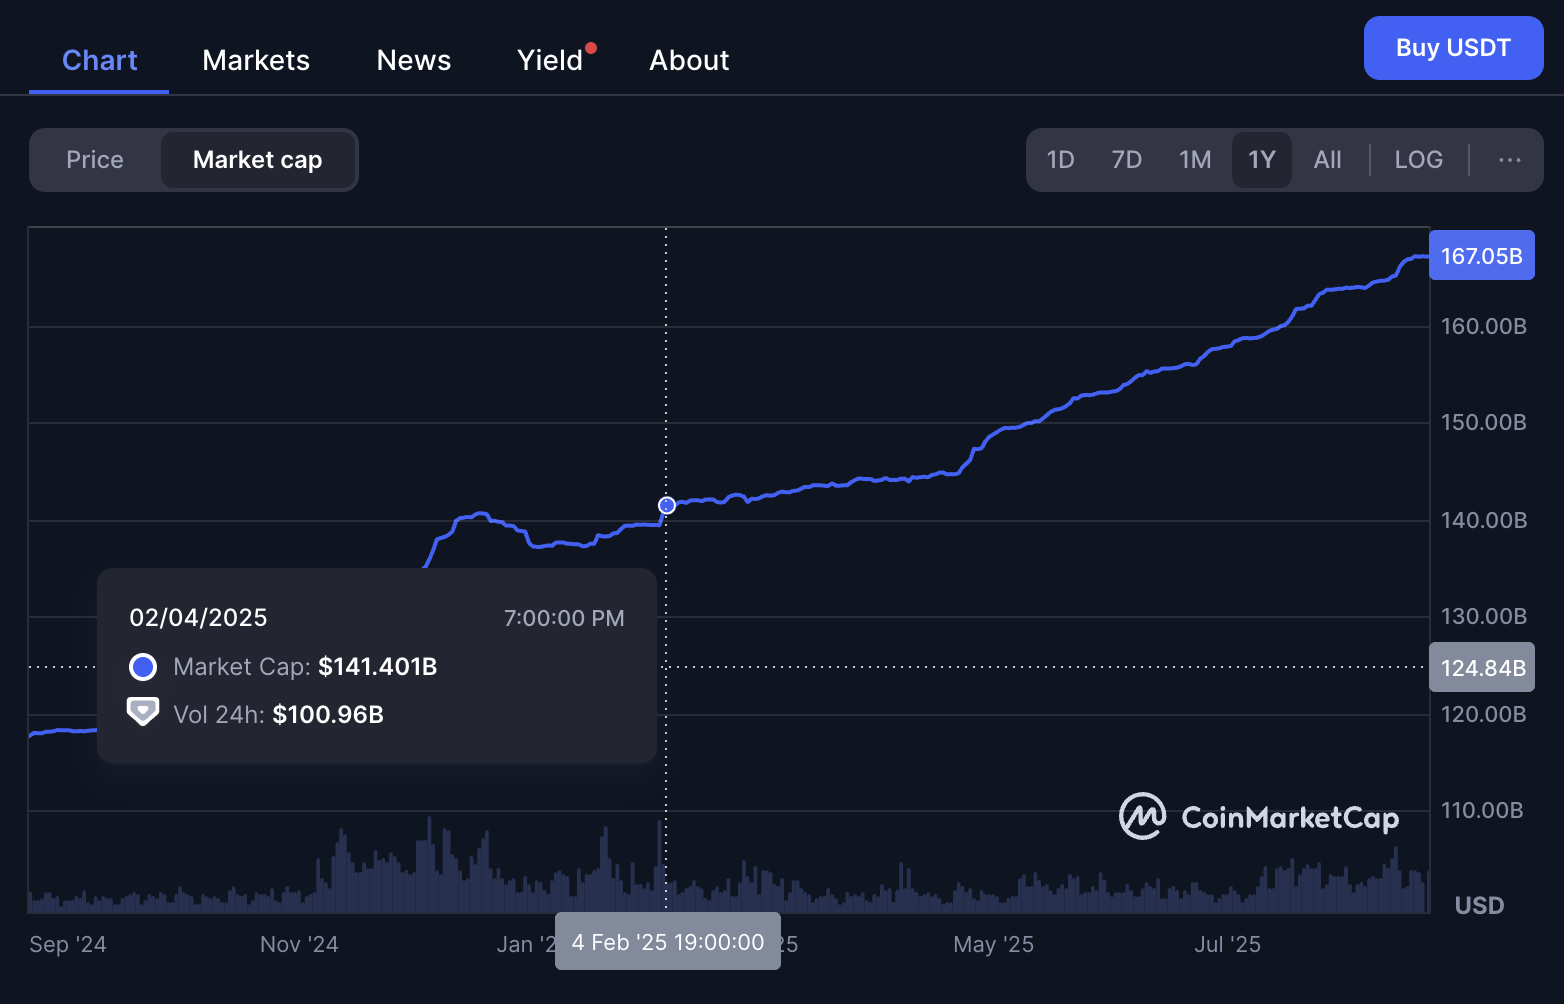This screenshot has height=1004, width=1564.
Task: Click the 124.84B crosshair value label
Action: [x=1482, y=667]
